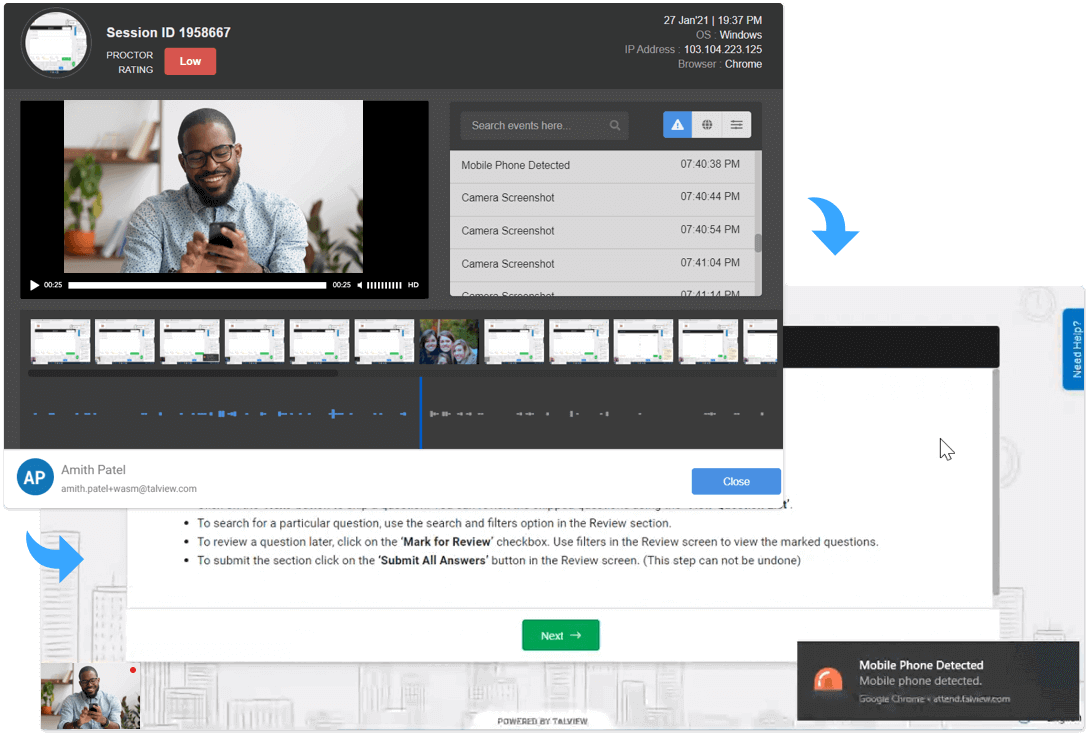Screen dimensions: 1090x737
Task: Select the warning triangle alerts filter
Action: coord(677,125)
